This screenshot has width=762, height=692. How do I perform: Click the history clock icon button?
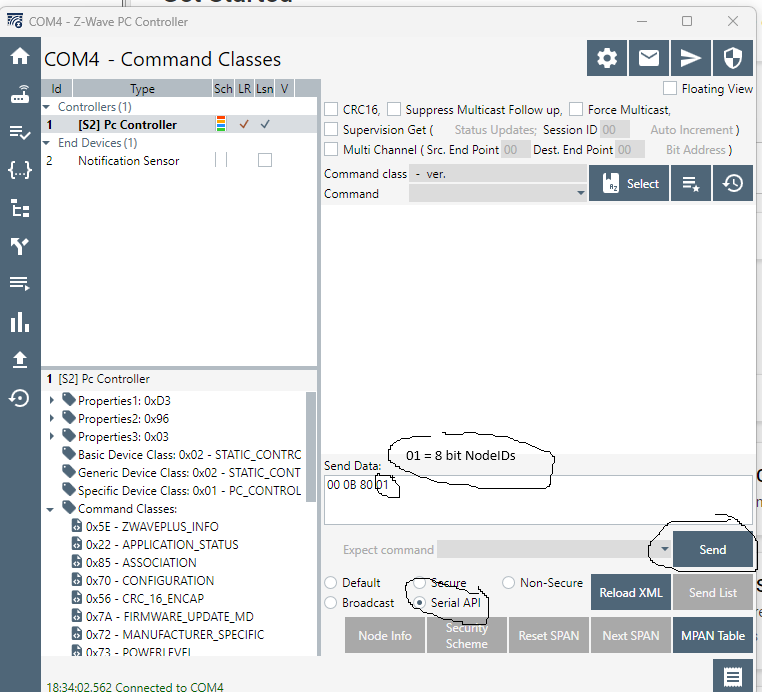[733, 183]
